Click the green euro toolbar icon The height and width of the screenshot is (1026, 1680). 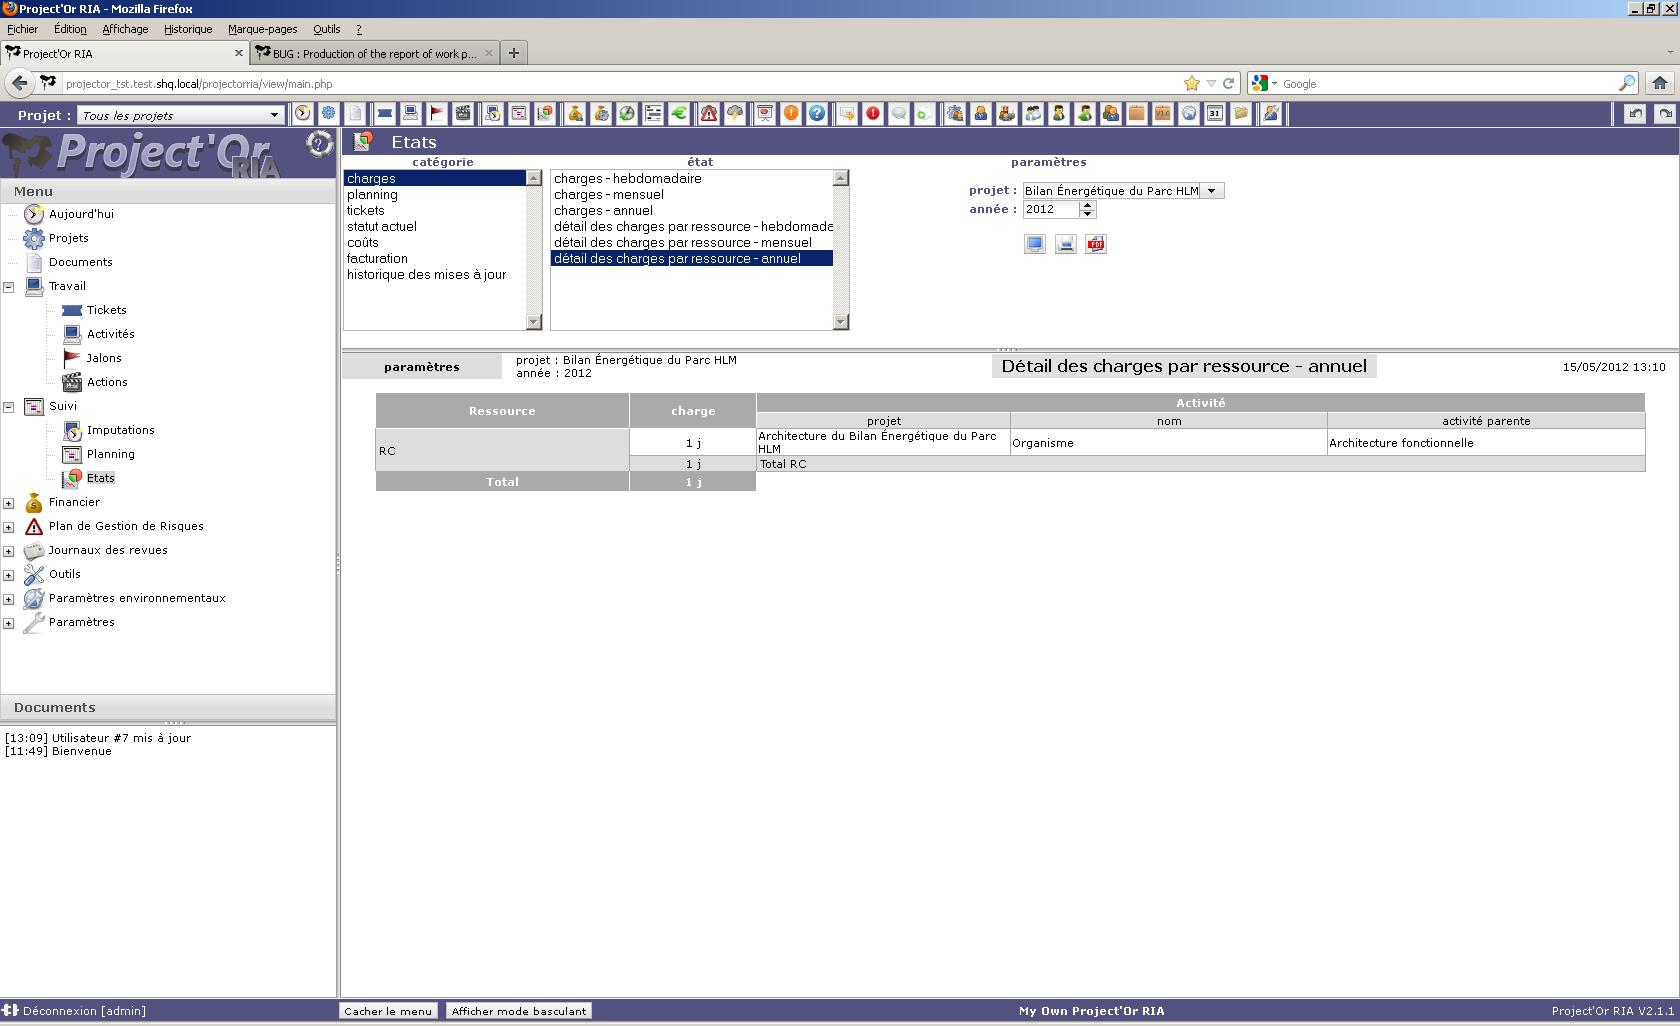(x=679, y=114)
